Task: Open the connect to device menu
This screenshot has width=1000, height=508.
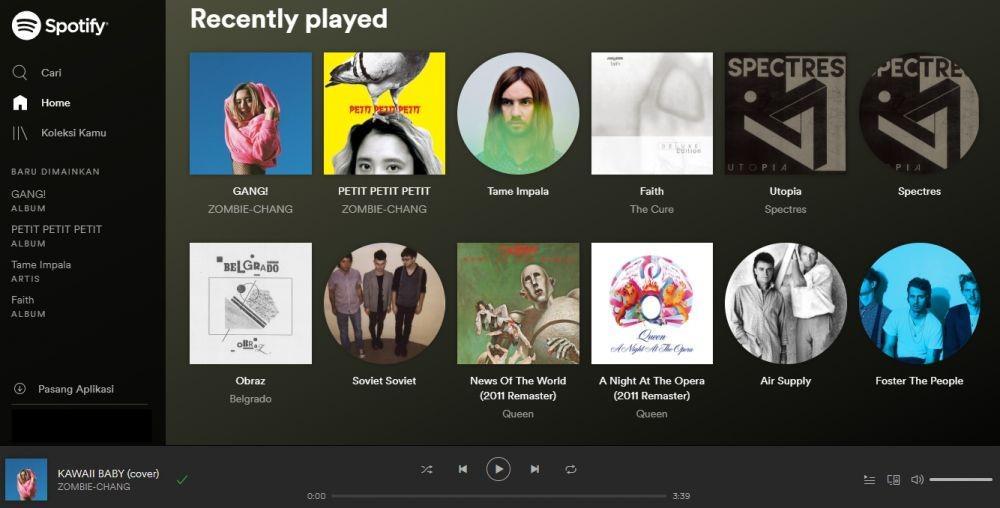Action: click(893, 479)
